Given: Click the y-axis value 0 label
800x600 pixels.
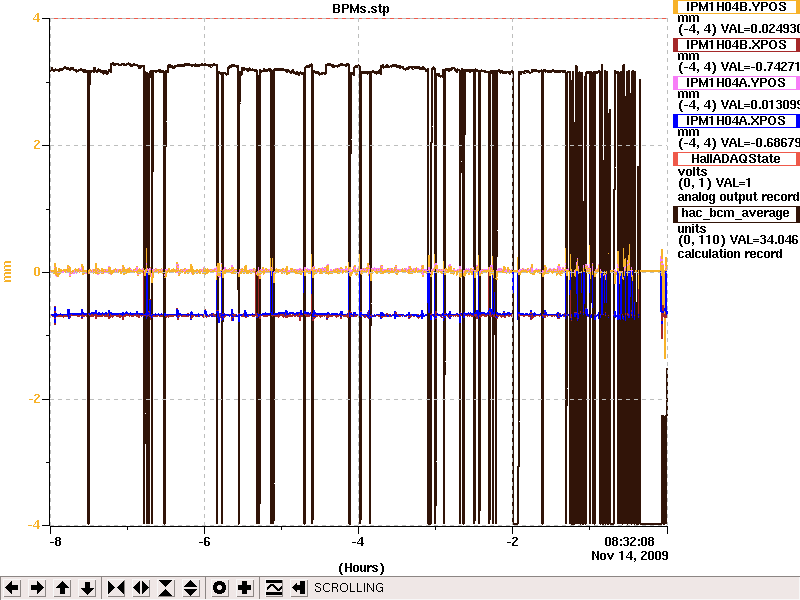Looking at the screenshot, I should (37, 272).
